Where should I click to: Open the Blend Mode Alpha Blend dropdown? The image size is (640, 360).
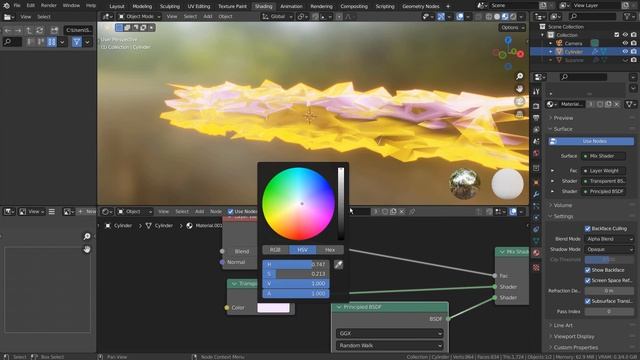click(x=609, y=239)
